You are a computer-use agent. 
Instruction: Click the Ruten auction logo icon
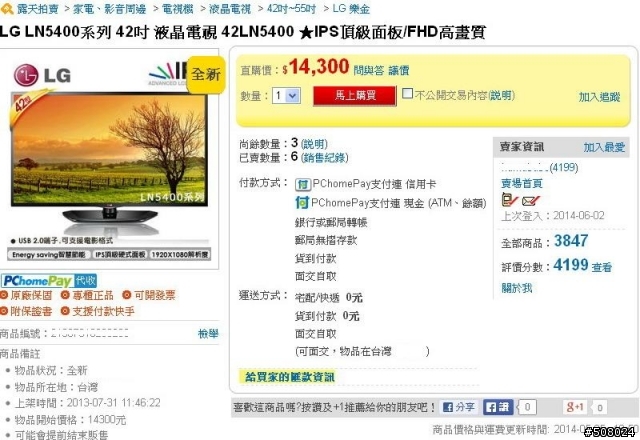click(x=7, y=9)
